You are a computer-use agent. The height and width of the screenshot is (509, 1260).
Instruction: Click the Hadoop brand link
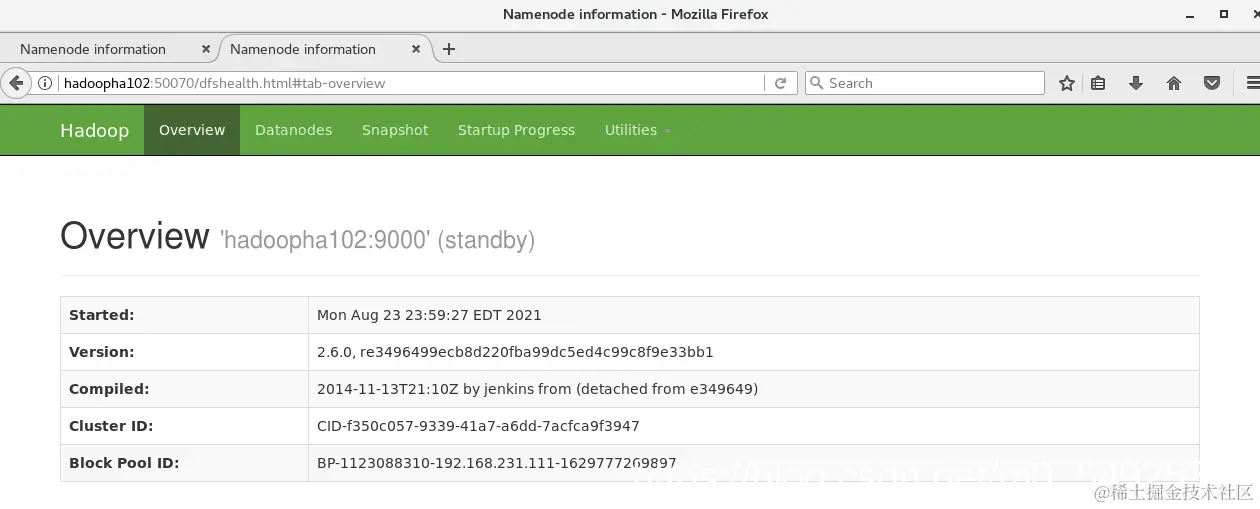(x=94, y=131)
